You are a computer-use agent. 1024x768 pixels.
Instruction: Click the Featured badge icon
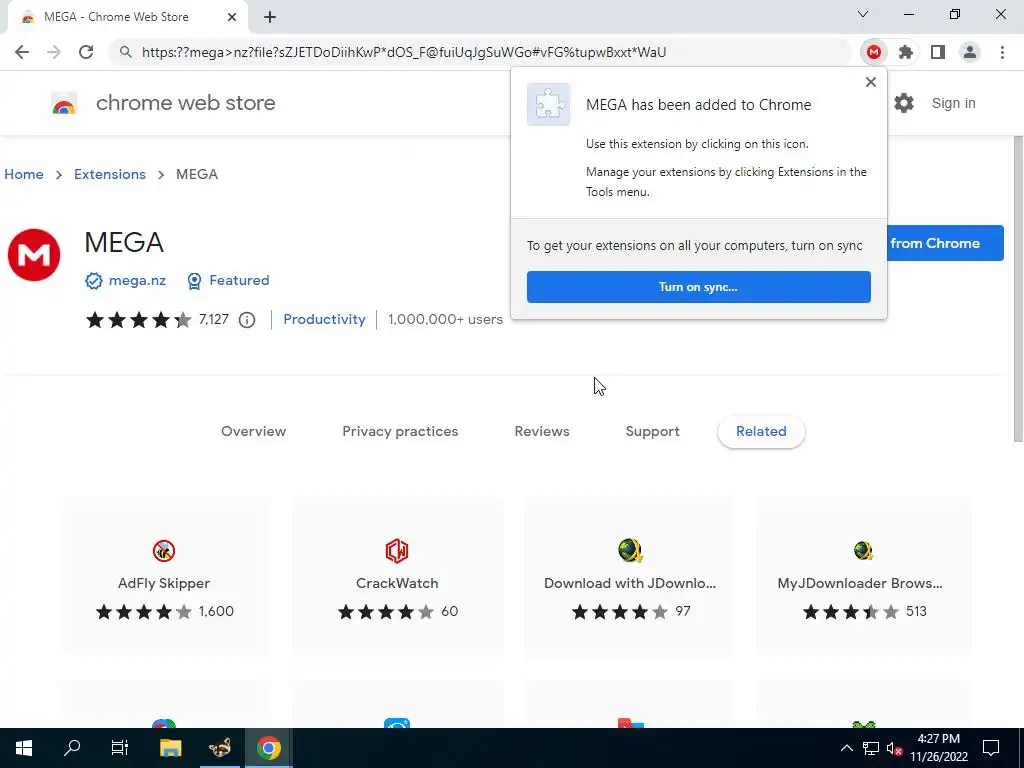(x=194, y=281)
